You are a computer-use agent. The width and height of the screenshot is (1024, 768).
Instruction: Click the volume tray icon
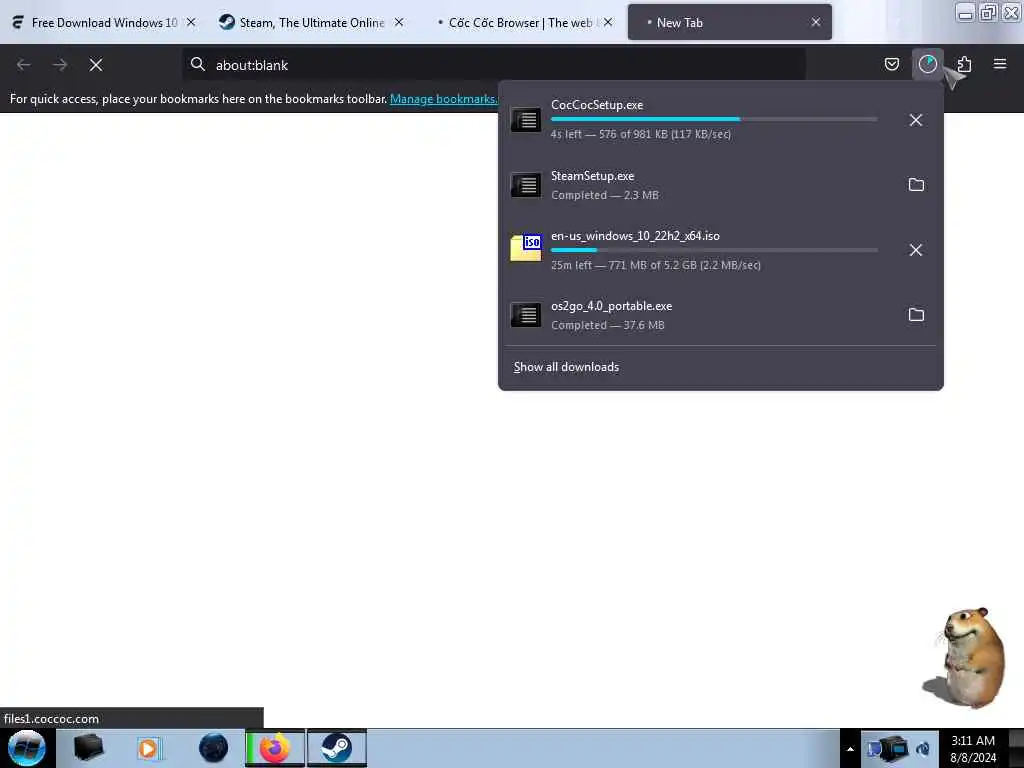[x=923, y=748]
